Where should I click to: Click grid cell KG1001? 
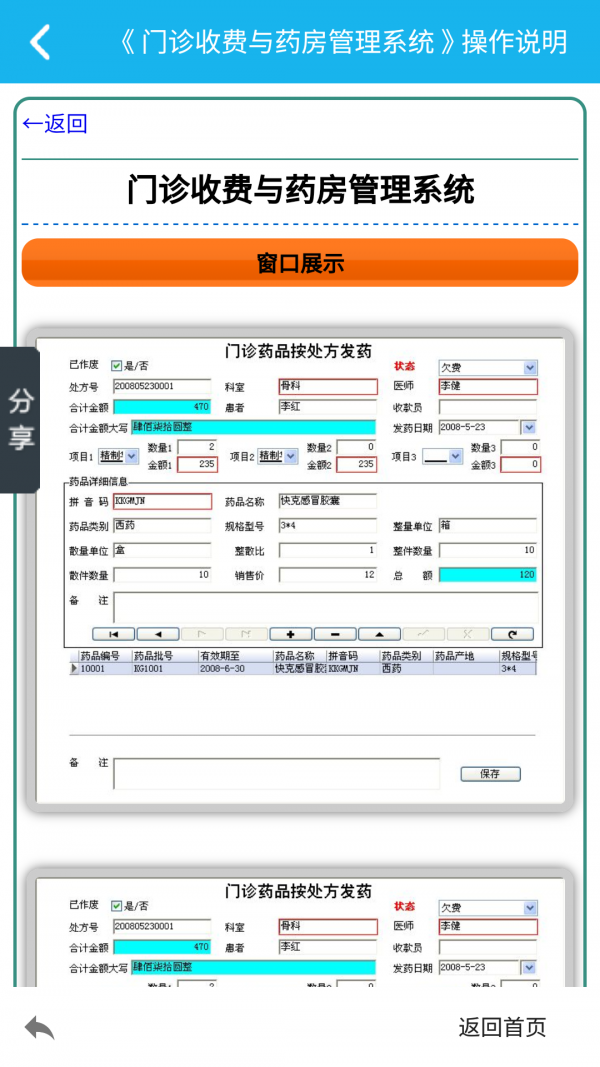pyautogui.click(x=164, y=669)
